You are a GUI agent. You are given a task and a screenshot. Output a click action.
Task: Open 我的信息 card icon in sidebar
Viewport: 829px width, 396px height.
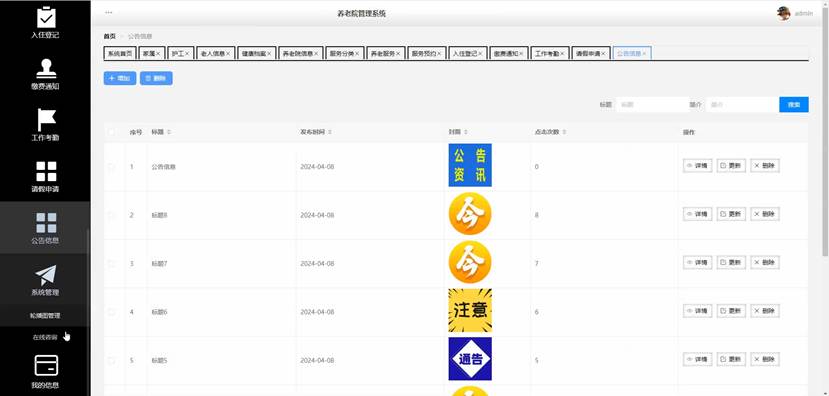[46, 365]
